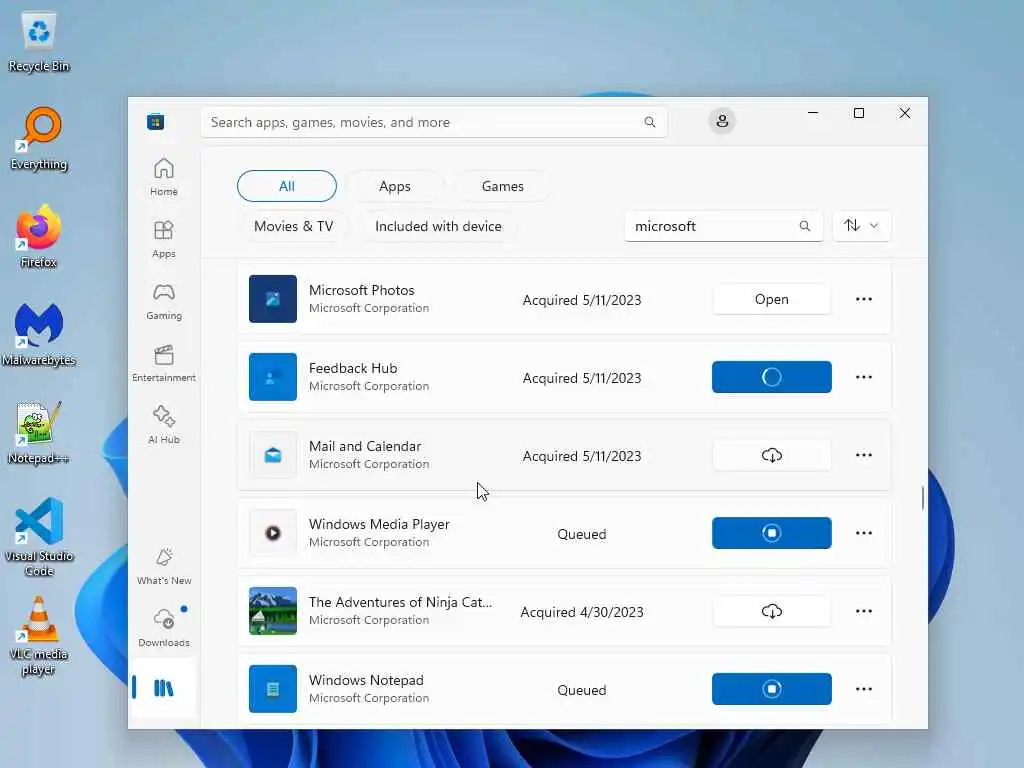Screen dimensions: 1024x768
Task: Open more options for Windows Notepad
Action: (863, 689)
